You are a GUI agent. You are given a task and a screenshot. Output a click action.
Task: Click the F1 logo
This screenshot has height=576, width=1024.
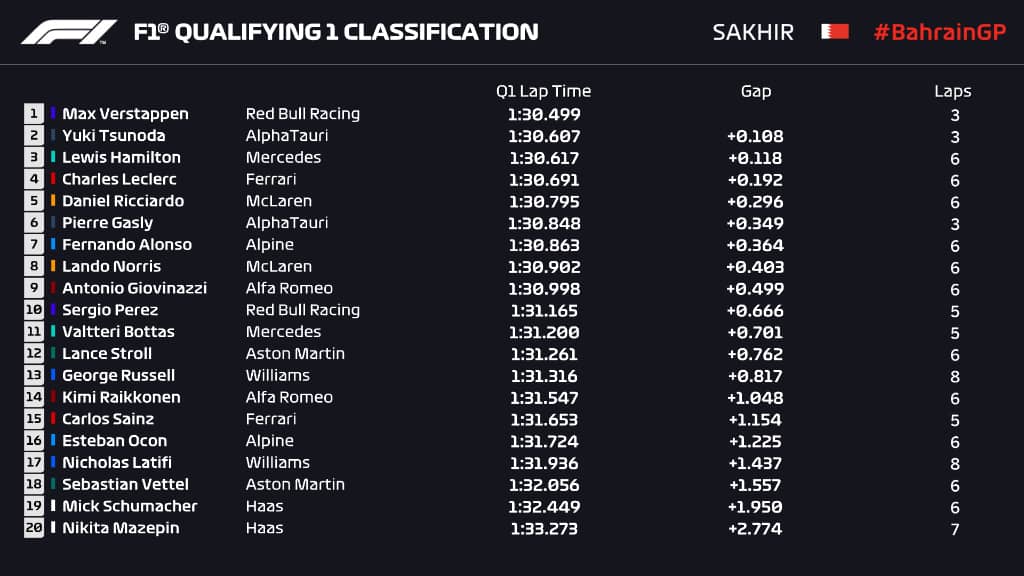tap(69, 32)
